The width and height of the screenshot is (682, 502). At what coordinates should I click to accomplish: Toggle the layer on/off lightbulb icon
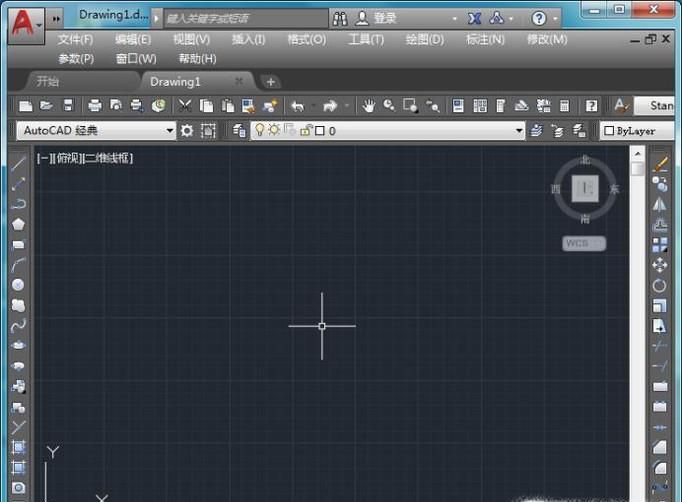click(x=258, y=130)
